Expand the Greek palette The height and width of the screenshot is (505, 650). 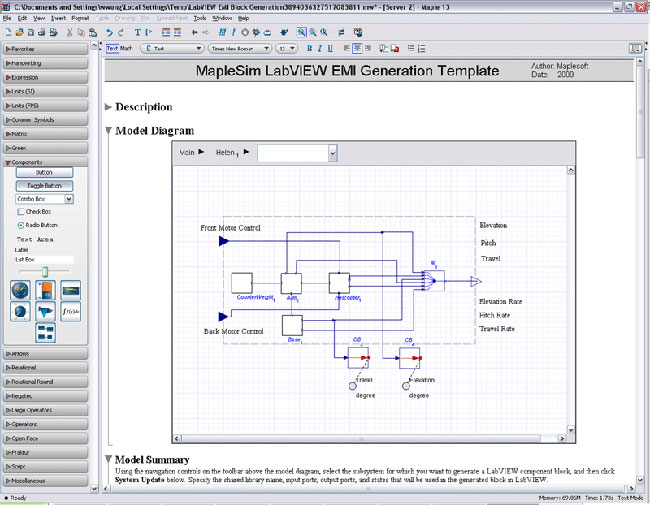point(46,148)
